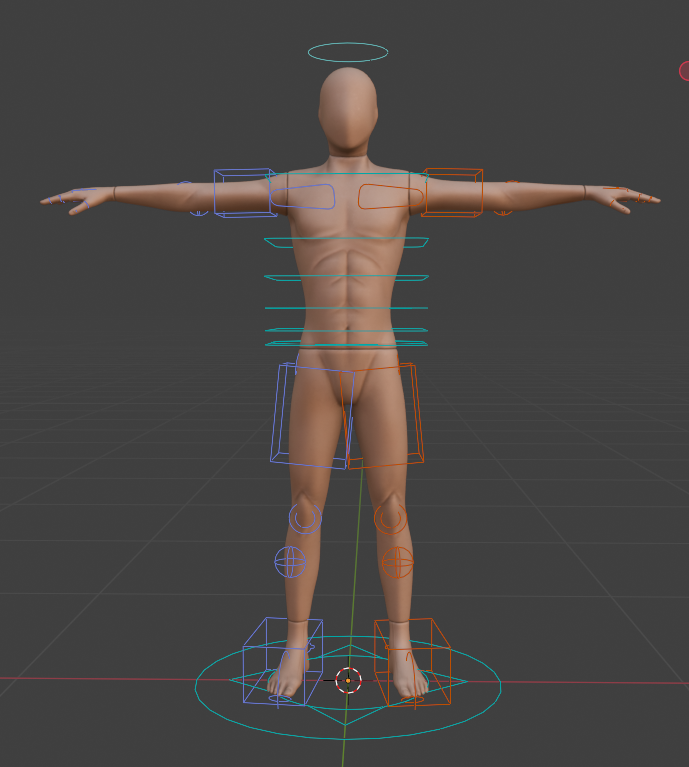Click the 3D cursor between the feet
689x767 pixels.
pos(348,680)
